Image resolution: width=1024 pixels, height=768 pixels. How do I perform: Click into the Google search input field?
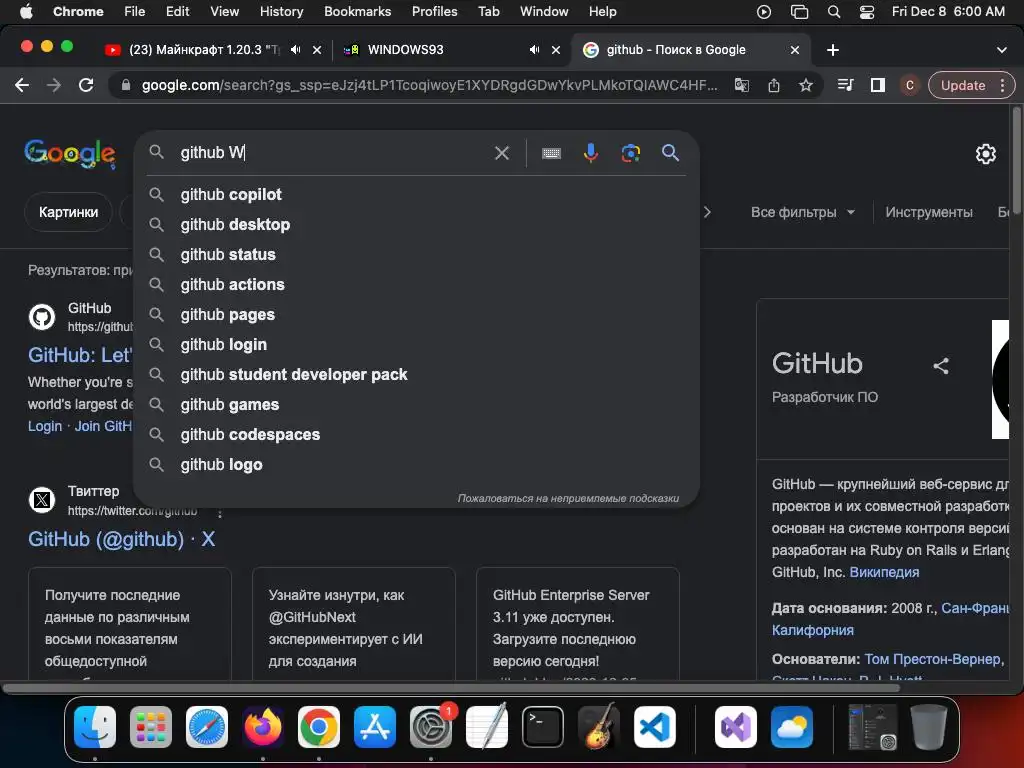[x=333, y=153]
